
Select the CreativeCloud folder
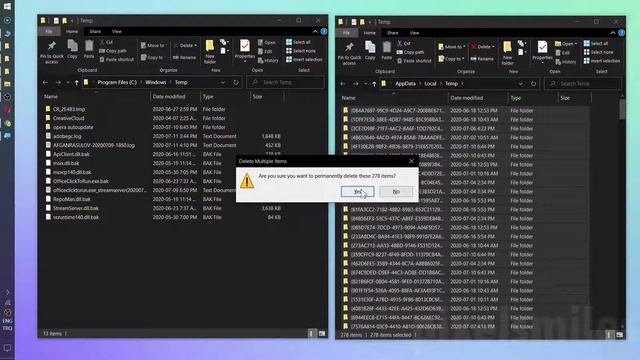click(69, 118)
